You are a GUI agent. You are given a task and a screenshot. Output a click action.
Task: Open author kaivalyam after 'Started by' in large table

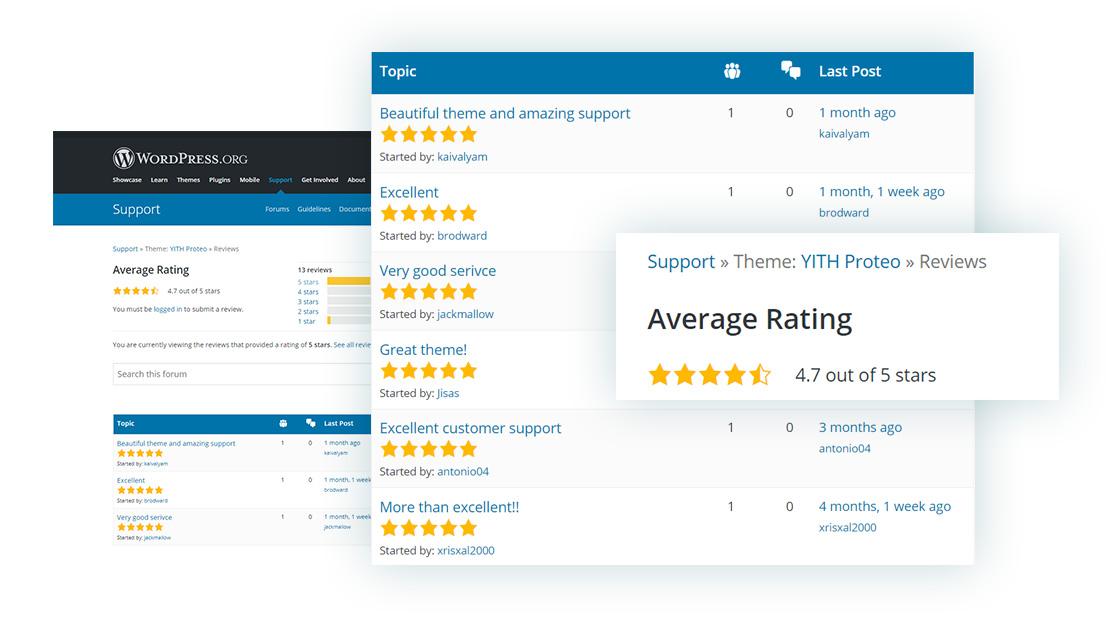click(x=462, y=157)
